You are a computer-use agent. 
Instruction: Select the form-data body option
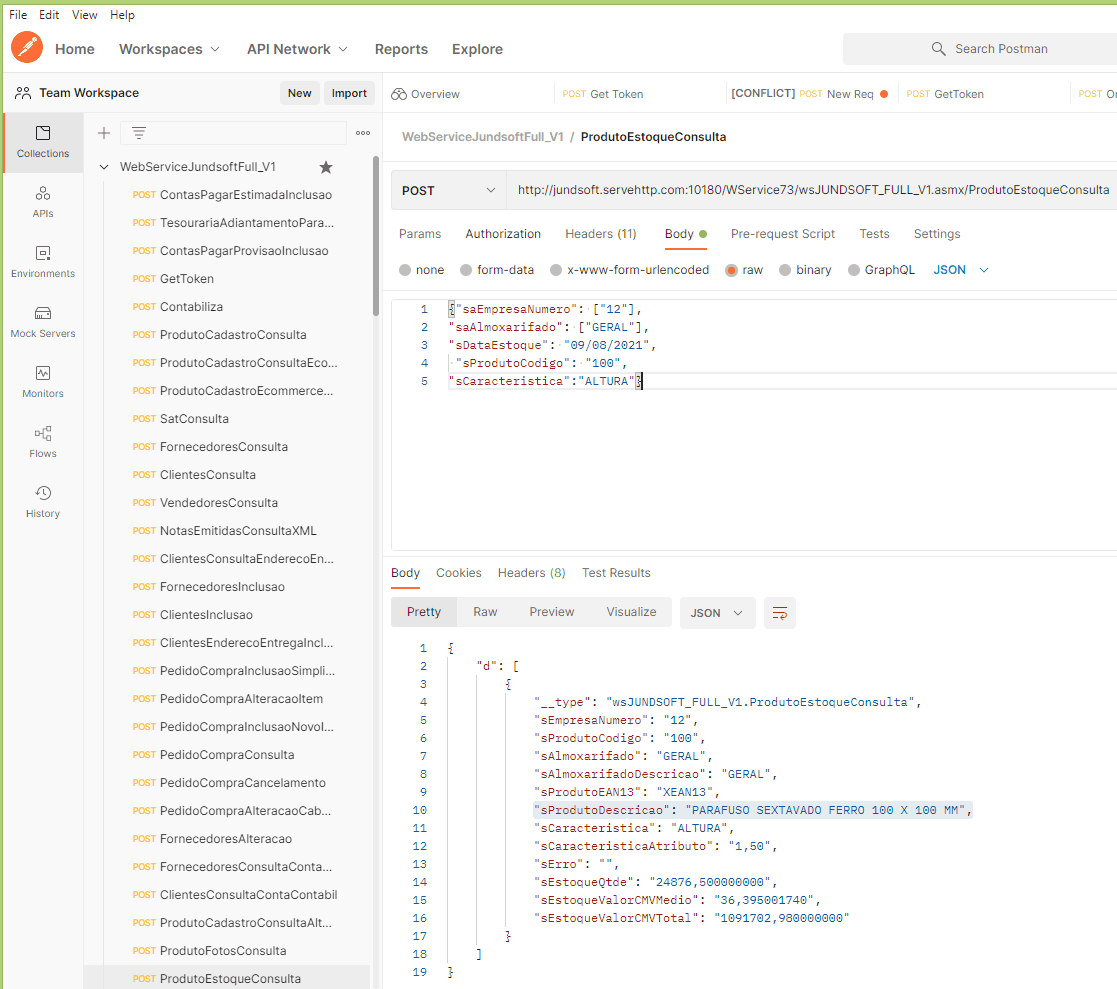click(x=466, y=270)
